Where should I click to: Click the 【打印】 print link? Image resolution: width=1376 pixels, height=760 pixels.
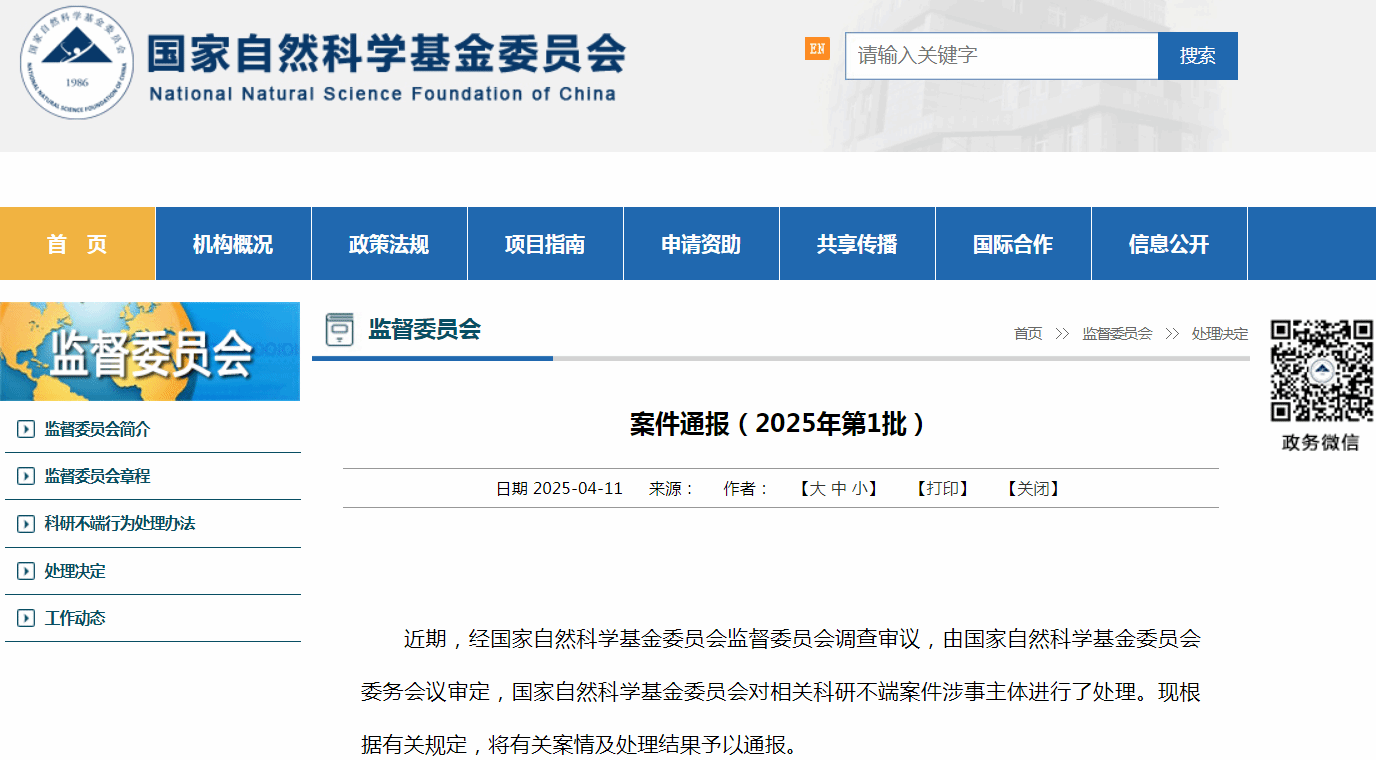[x=942, y=489]
